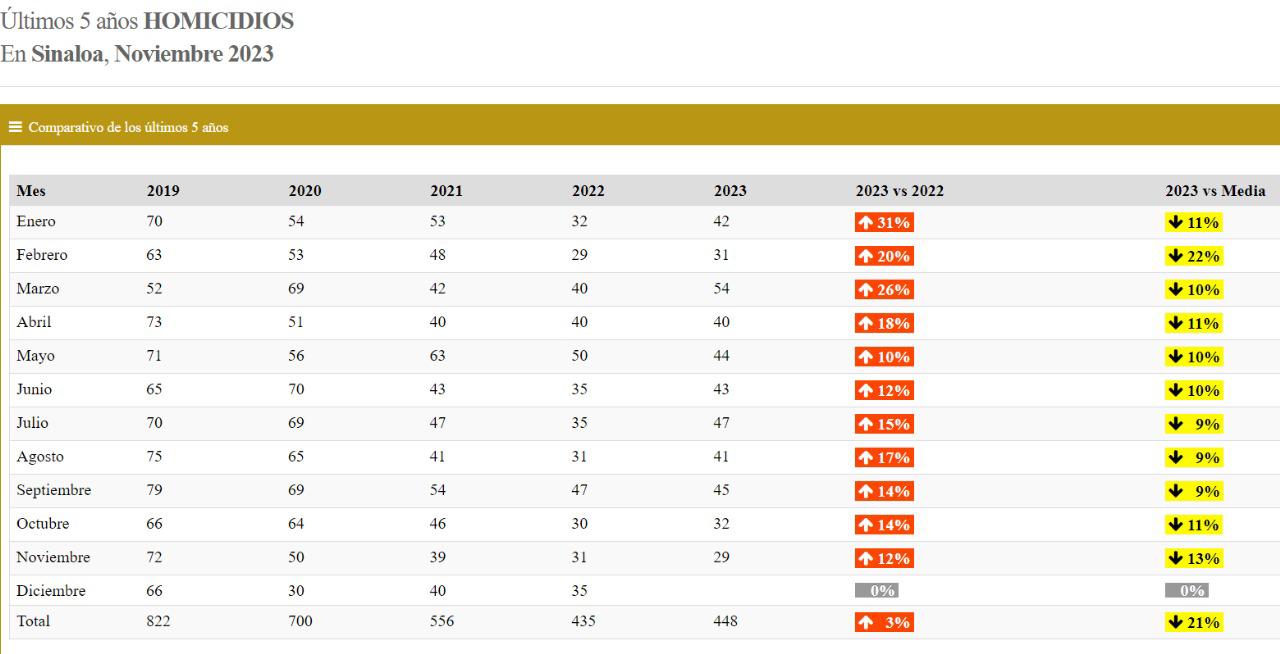Select the Septiembre row label
This screenshot has height=654, width=1280.
(x=54, y=490)
